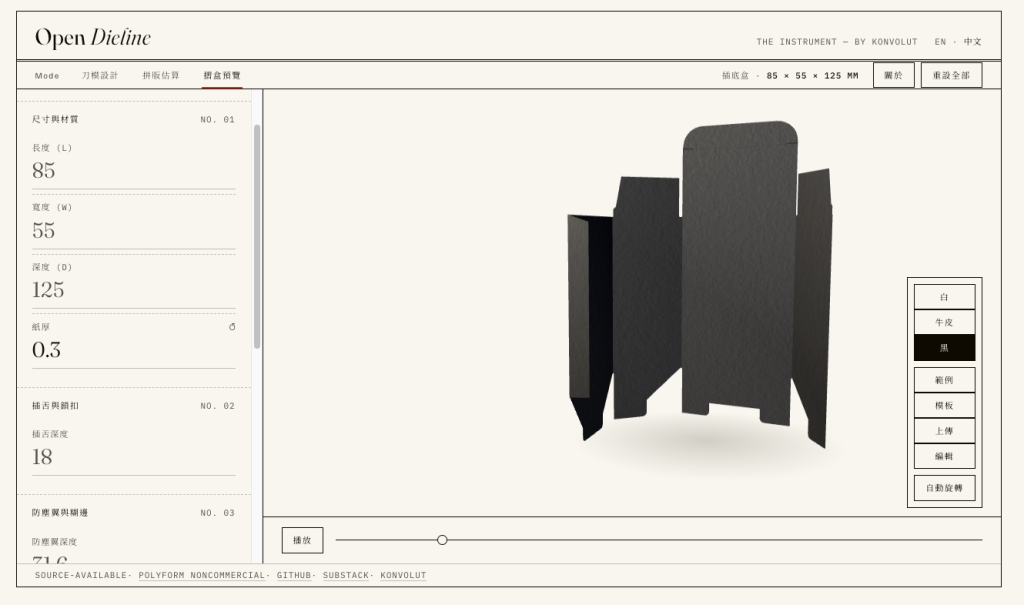The height and width of the screenshot is (605, 1024).
Task: Select the 牛皮 kraft paper option
Action: tap(944, 322)
